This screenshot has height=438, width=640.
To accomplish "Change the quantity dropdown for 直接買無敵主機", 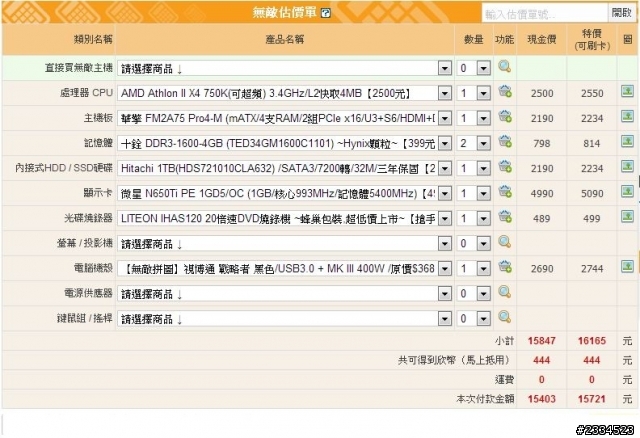I will point(473,68).
